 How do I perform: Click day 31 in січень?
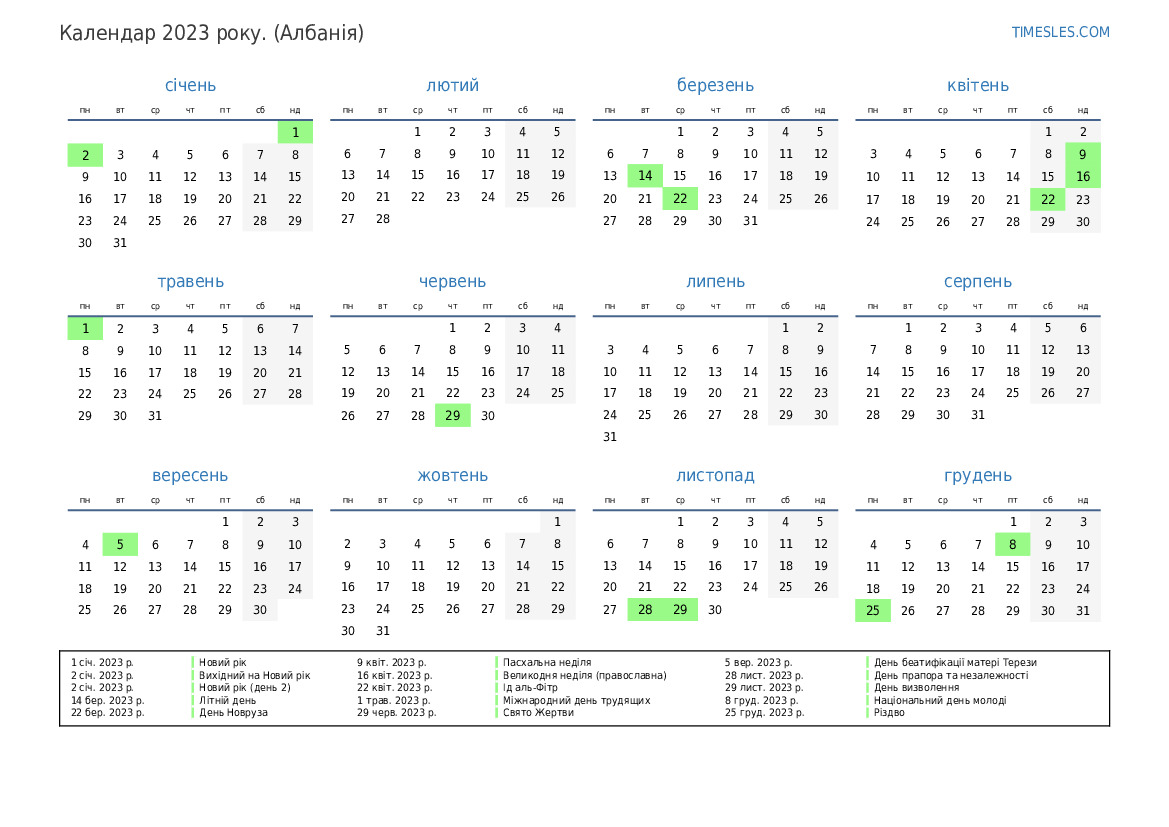click(x=120, y=243)
